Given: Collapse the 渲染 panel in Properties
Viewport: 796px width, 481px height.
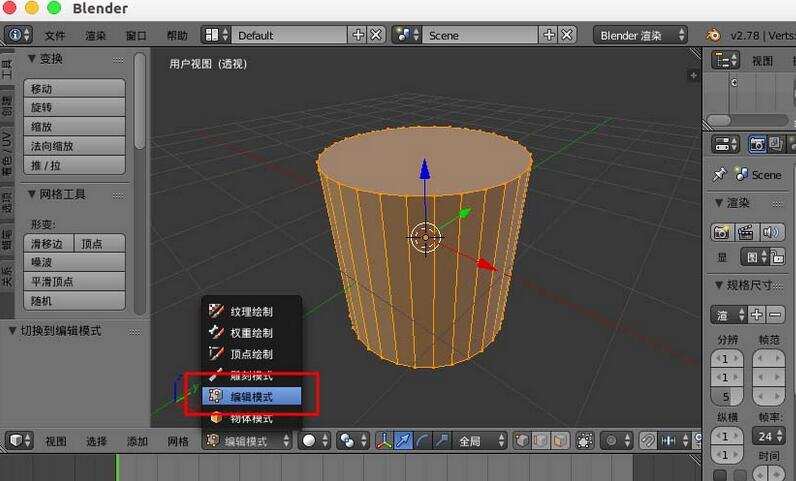Looking at the screenshot, I should pos(718,203).
